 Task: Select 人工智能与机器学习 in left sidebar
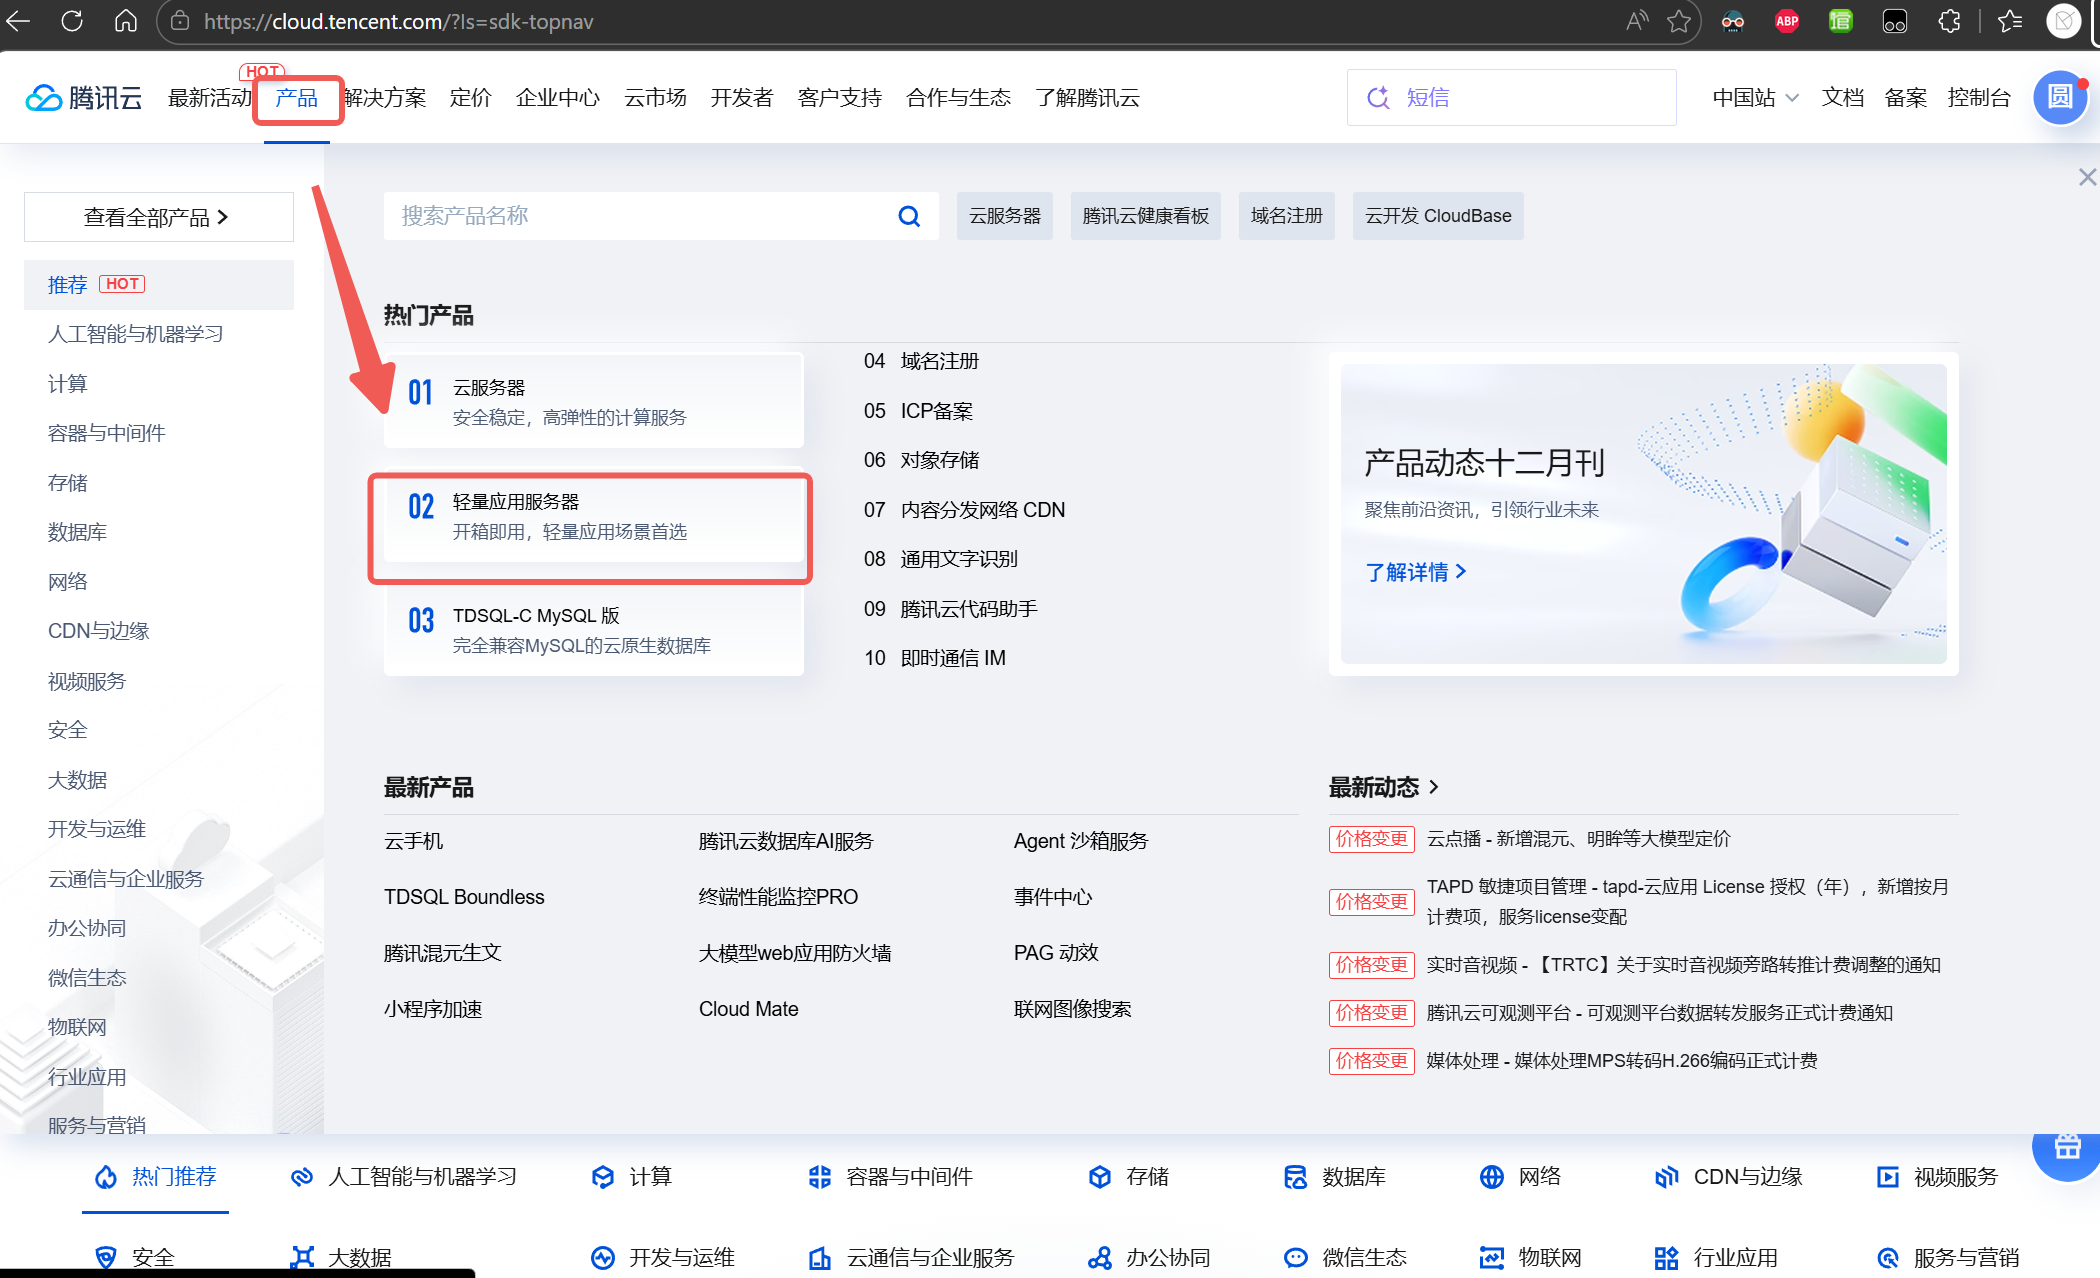click(136, 334)
